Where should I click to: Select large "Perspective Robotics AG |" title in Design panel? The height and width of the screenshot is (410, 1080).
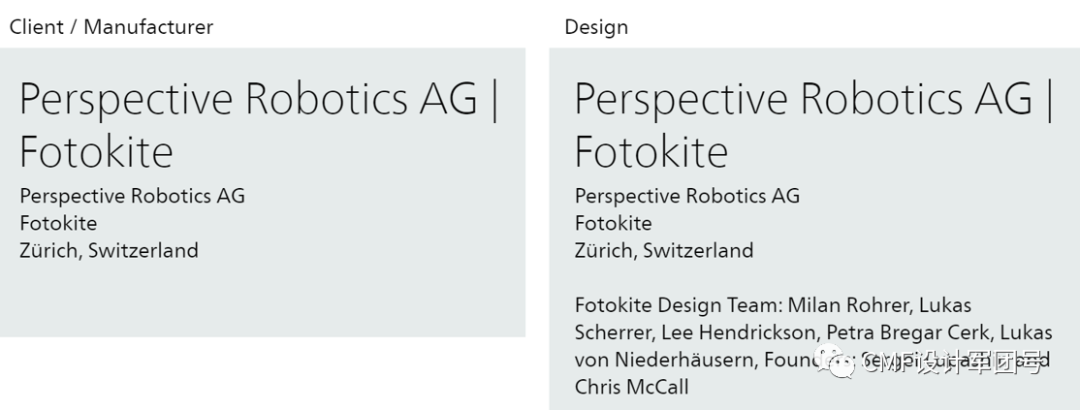814,100
